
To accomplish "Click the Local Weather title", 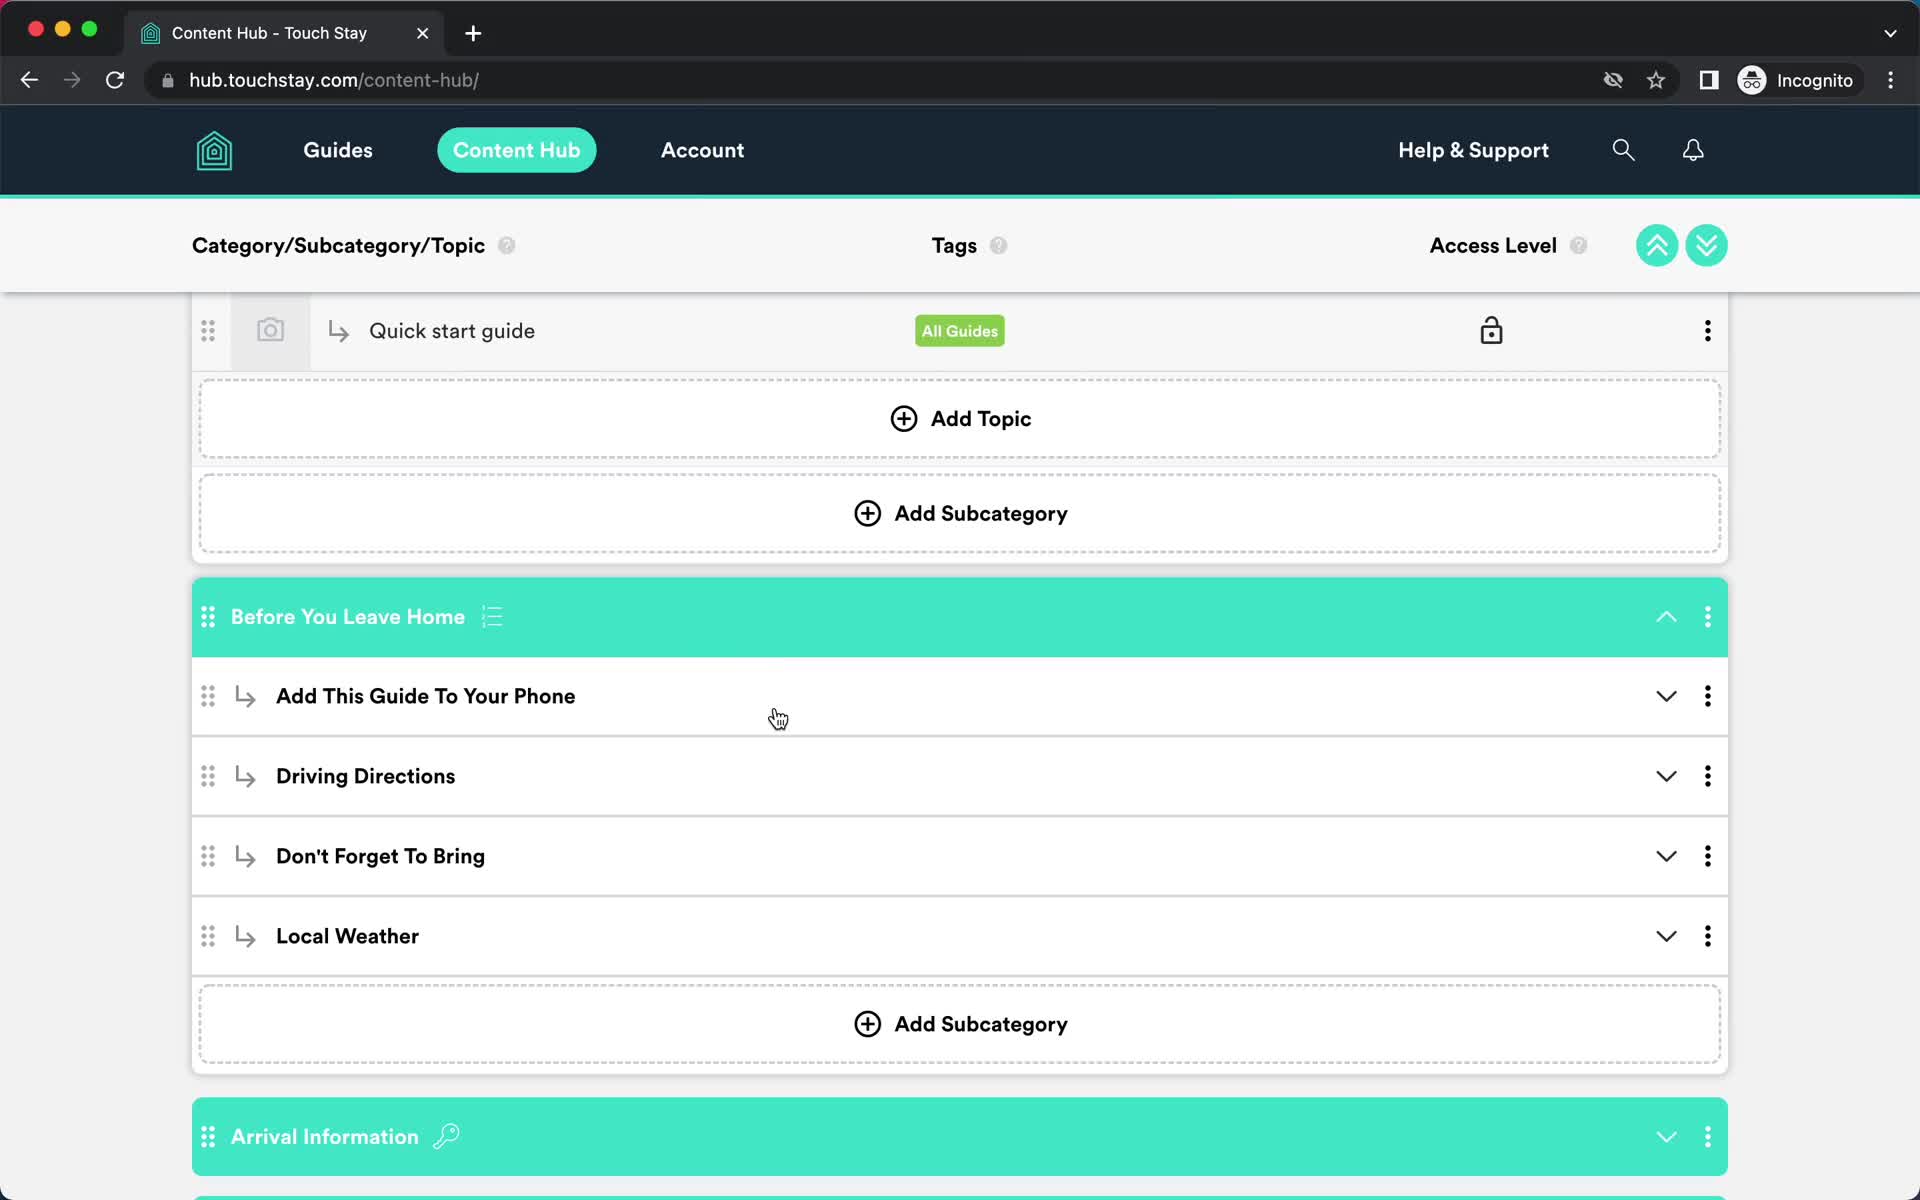I will 347,936.
